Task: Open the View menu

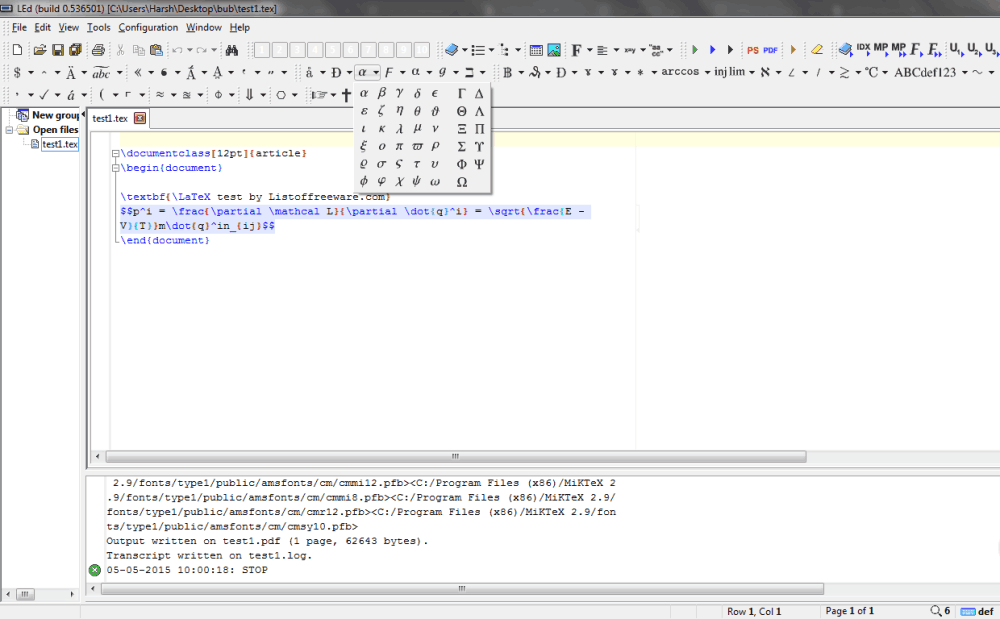Action: click(68, 27)
